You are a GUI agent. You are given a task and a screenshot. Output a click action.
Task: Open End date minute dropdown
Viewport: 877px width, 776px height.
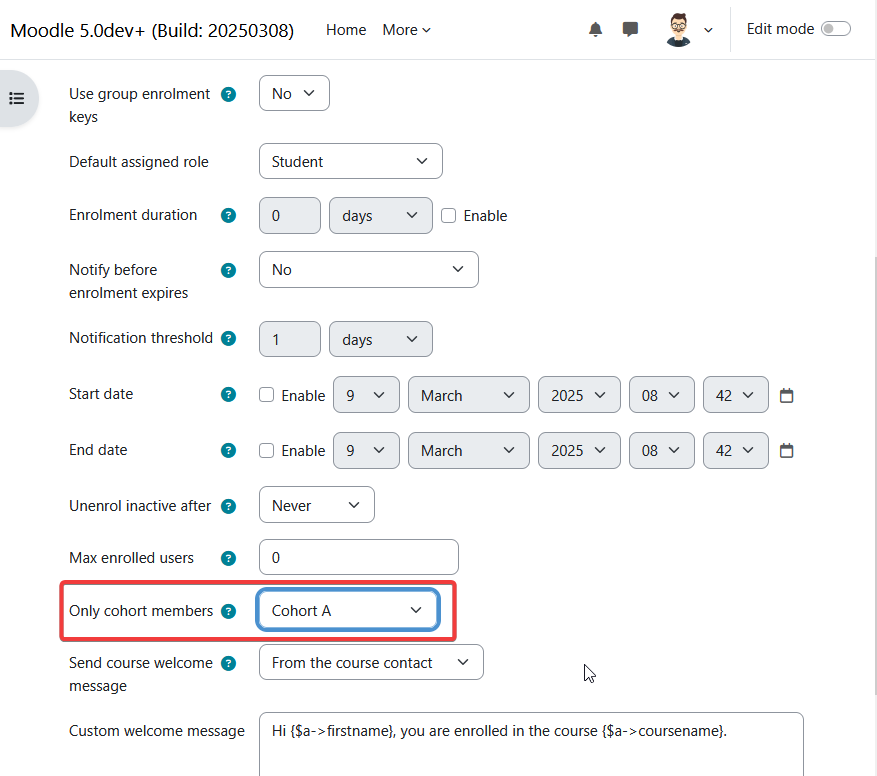click(735, 450)
